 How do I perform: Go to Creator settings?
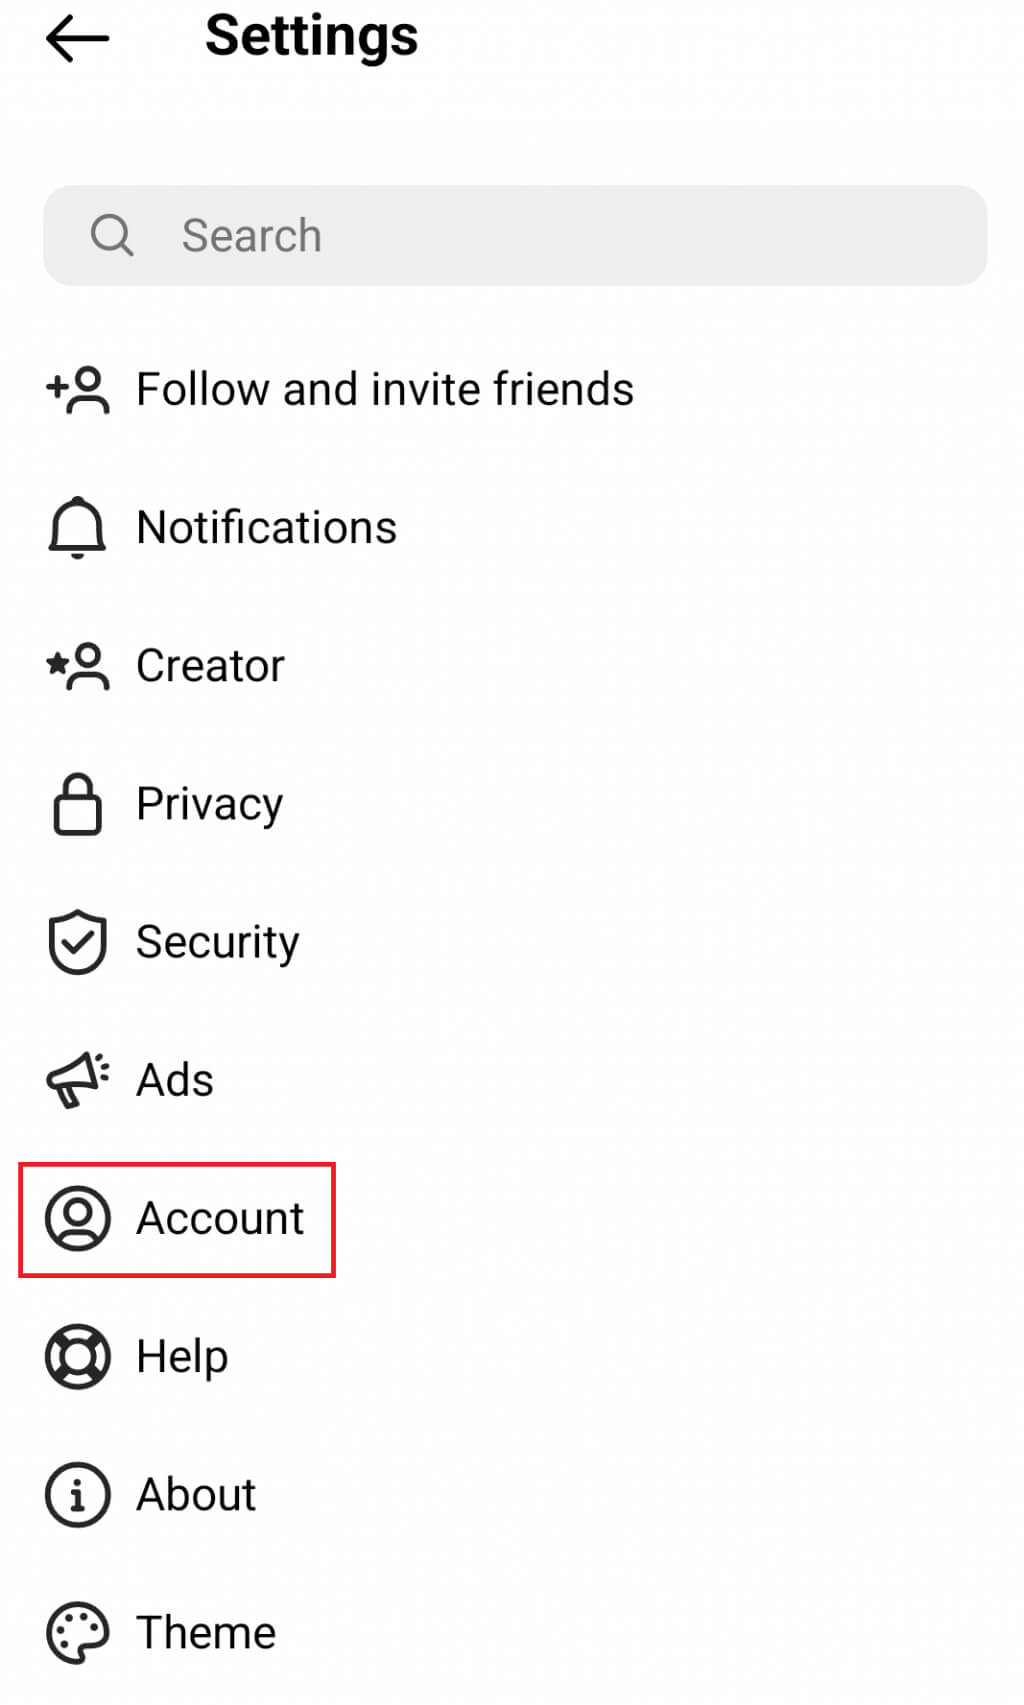tap(210, 666)
